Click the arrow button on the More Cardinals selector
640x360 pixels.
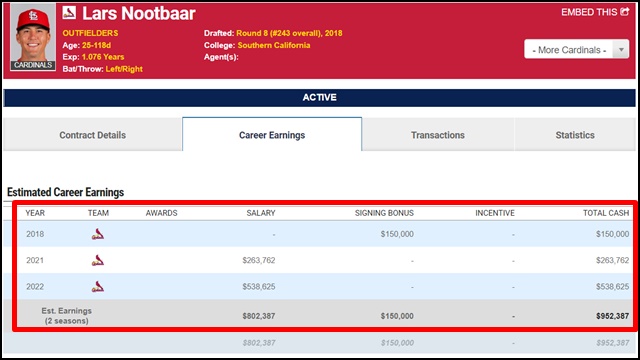click(x=621, y=50)
